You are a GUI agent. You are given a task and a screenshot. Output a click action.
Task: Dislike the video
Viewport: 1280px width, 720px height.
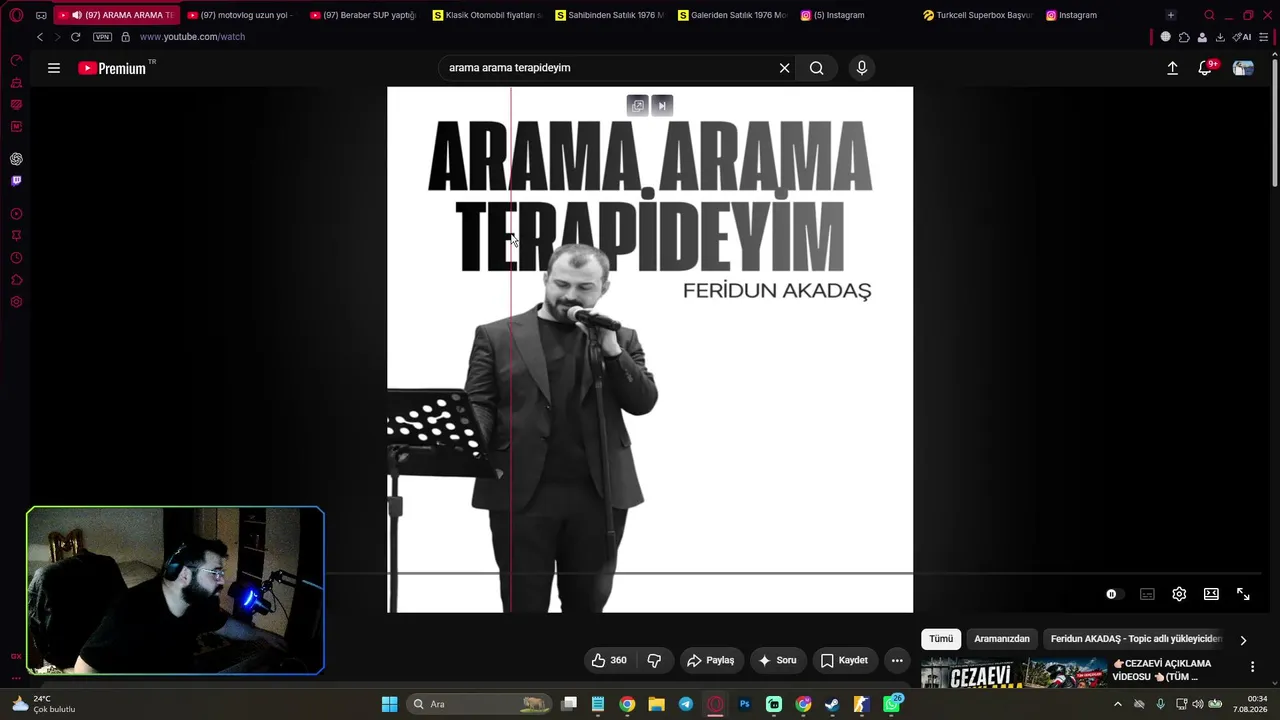[654, 660]
